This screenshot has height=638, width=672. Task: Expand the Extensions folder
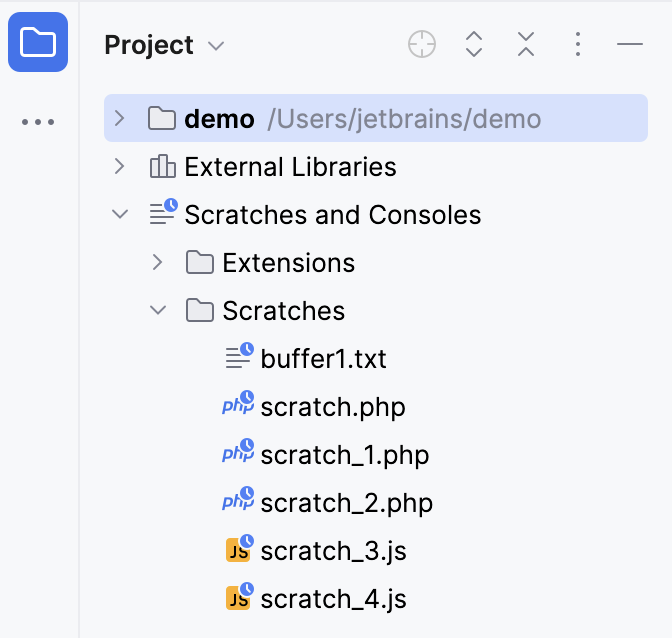pos(158,262)
